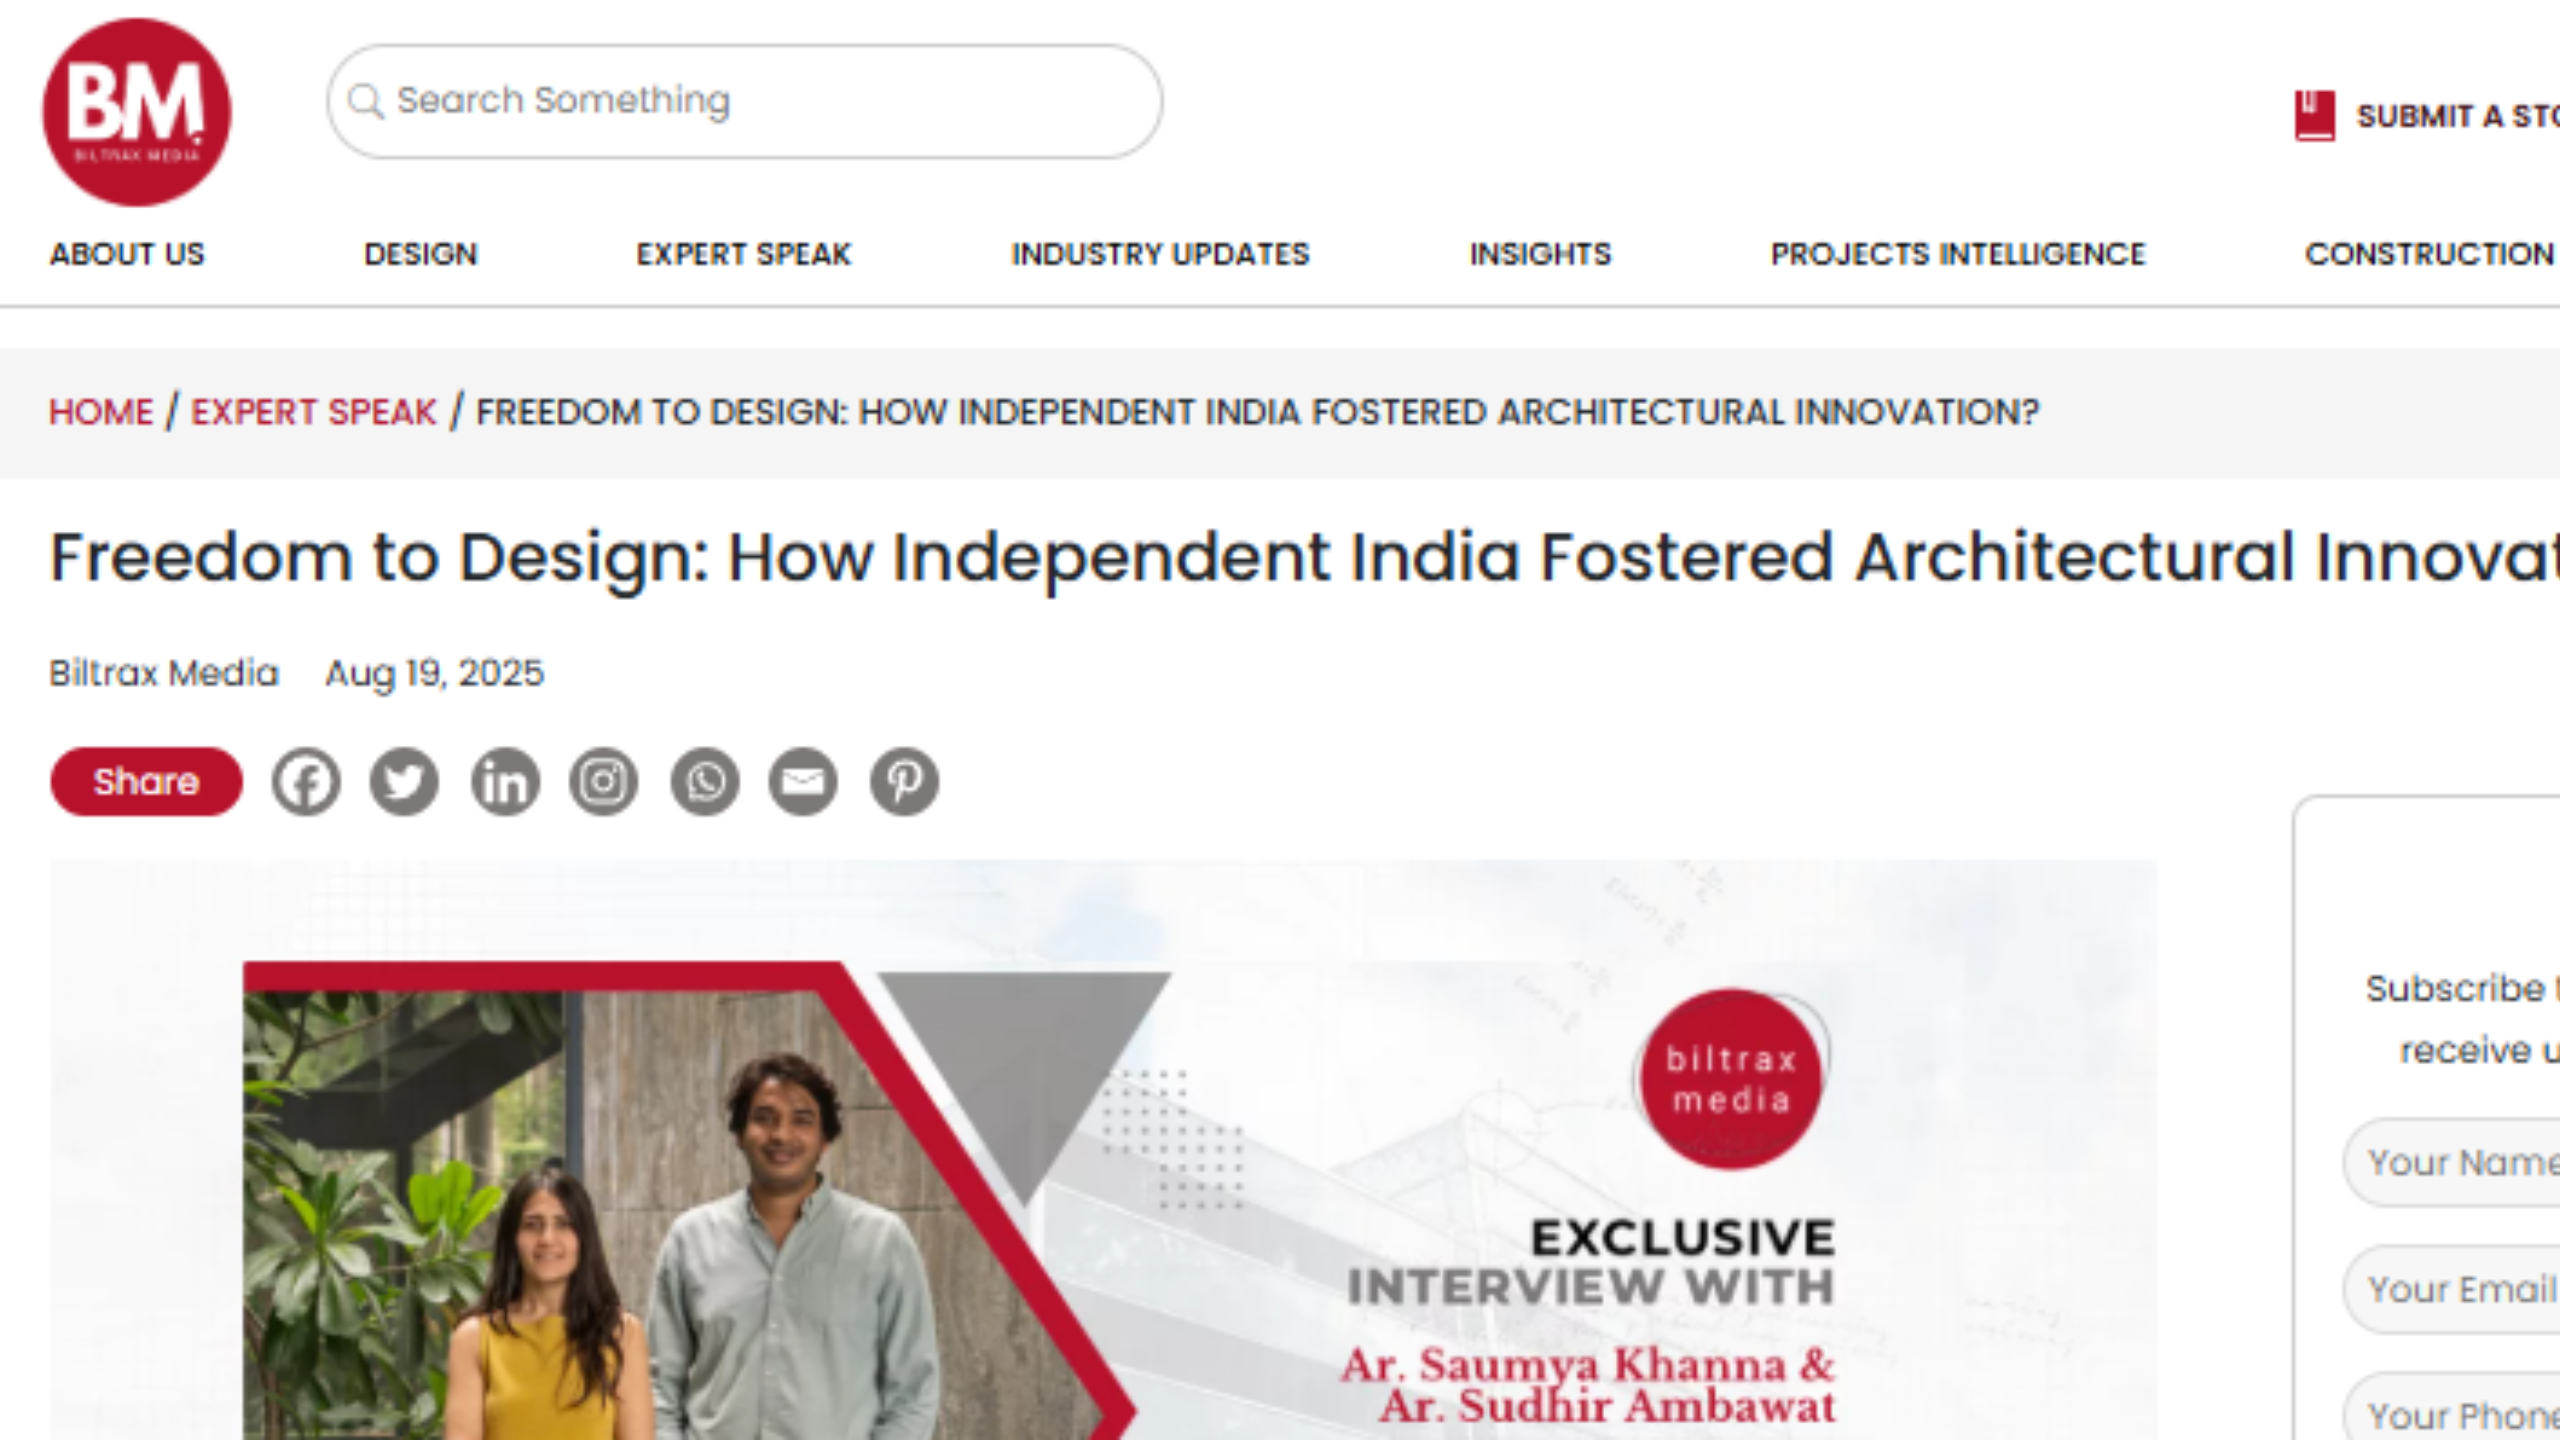Image resolution: width=2560 pixels, height=1440 pixels.
Task: Open the About Us menu
Action: [x=127, y=254]
